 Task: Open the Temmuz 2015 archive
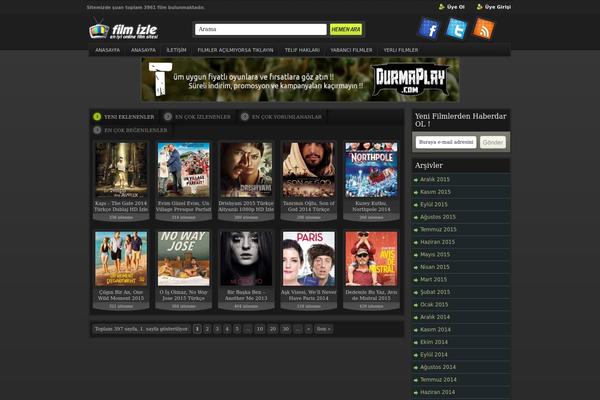click(438, 229)
